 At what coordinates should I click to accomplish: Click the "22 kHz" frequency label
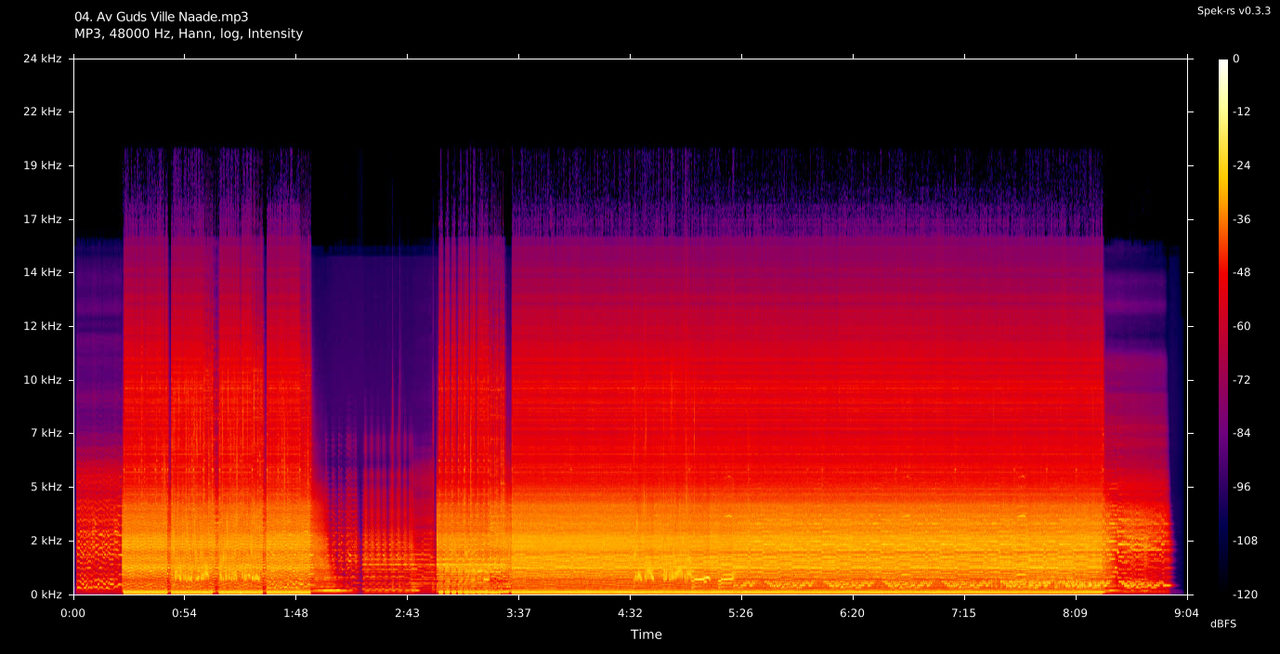pos(43,112)
